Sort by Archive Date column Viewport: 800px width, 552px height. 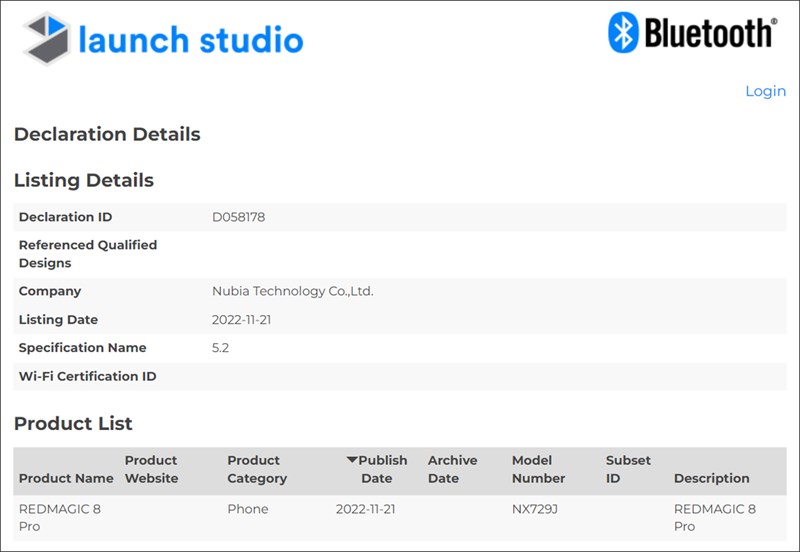452,469
